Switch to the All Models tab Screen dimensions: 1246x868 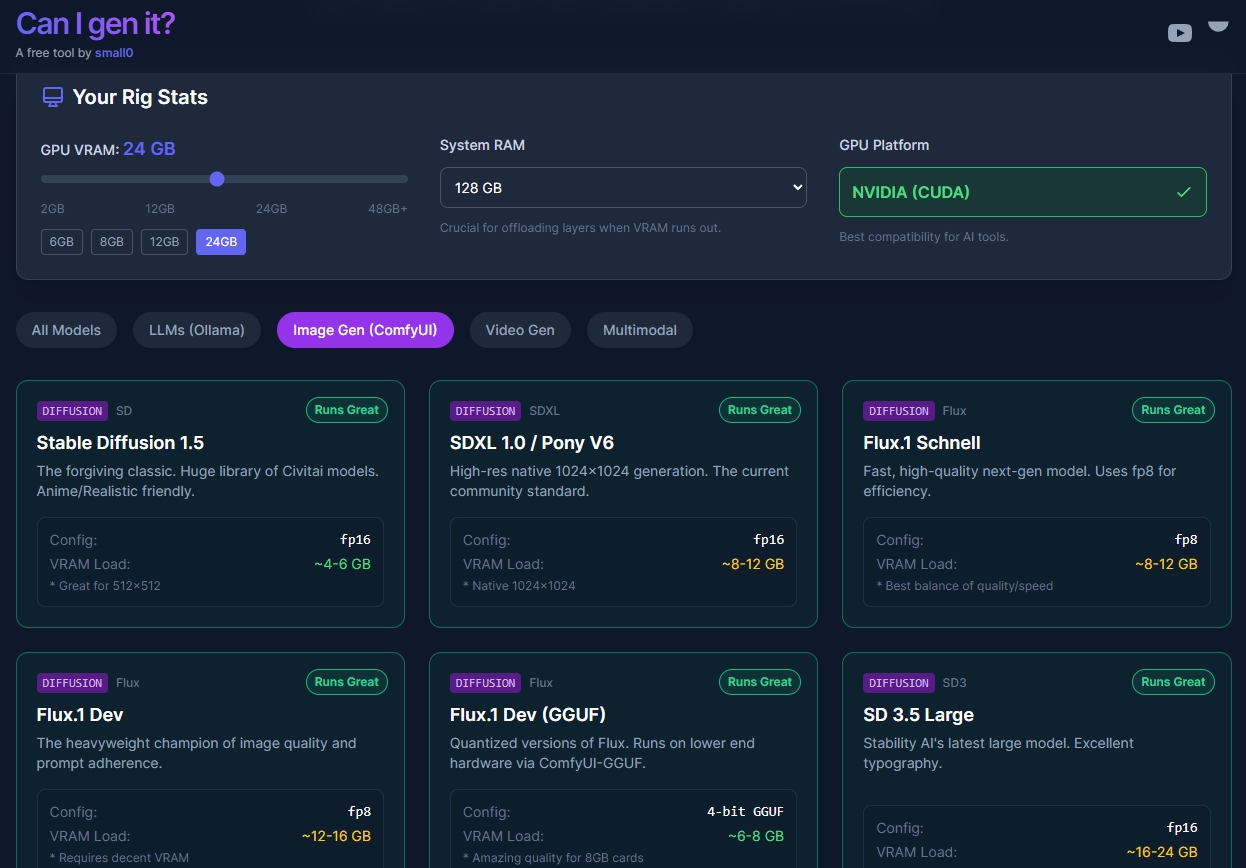pyautogui.click(x=66, y=330)
